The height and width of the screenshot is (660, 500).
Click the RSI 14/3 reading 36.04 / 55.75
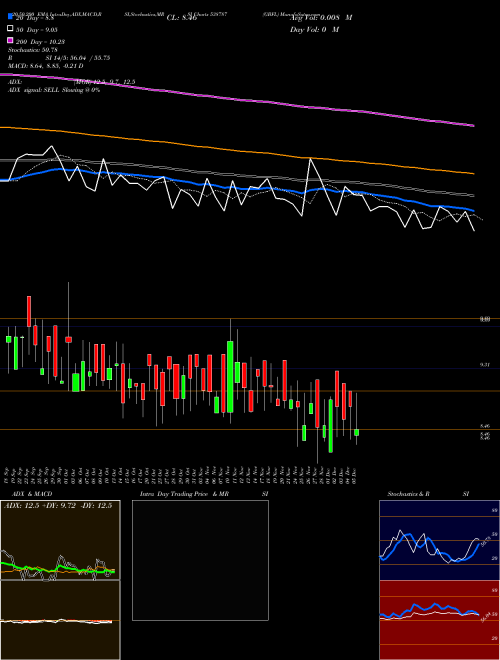pos(78,58)
